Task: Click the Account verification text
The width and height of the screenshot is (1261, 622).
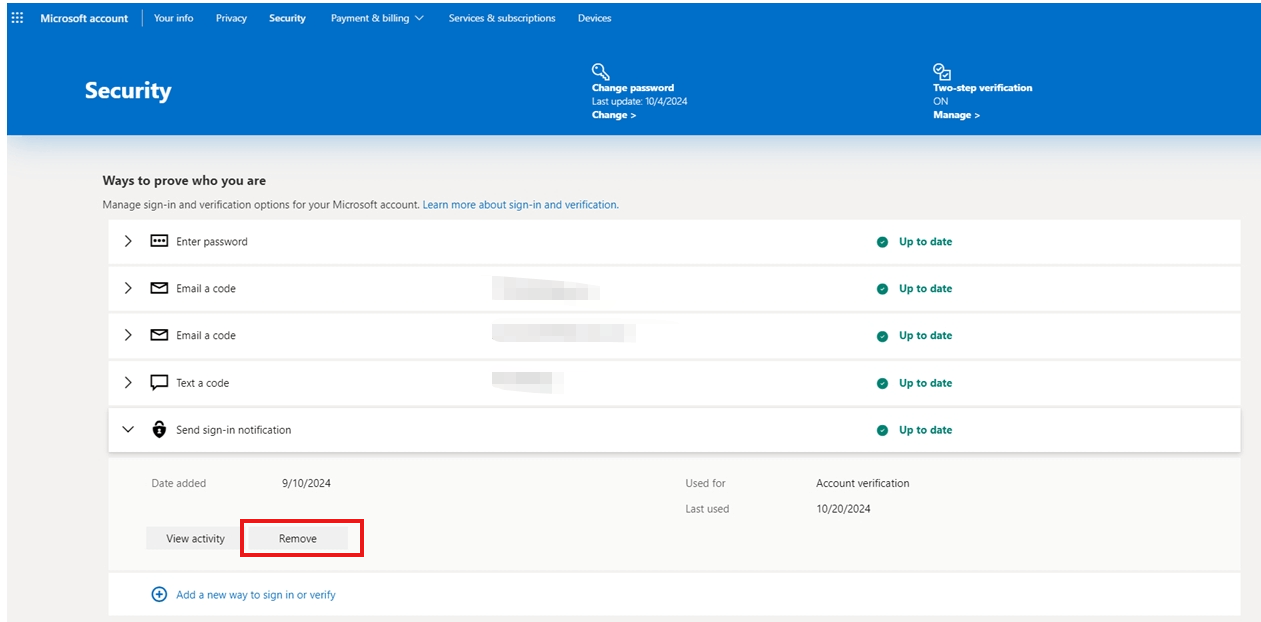Action: coord(863,483)
